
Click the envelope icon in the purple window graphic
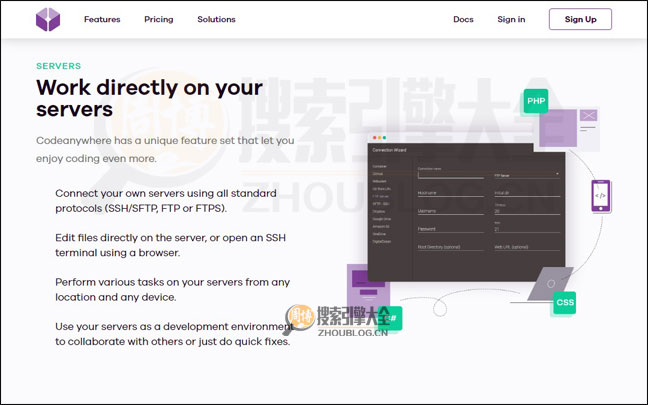pyautogui.click(x=588, y=115)
